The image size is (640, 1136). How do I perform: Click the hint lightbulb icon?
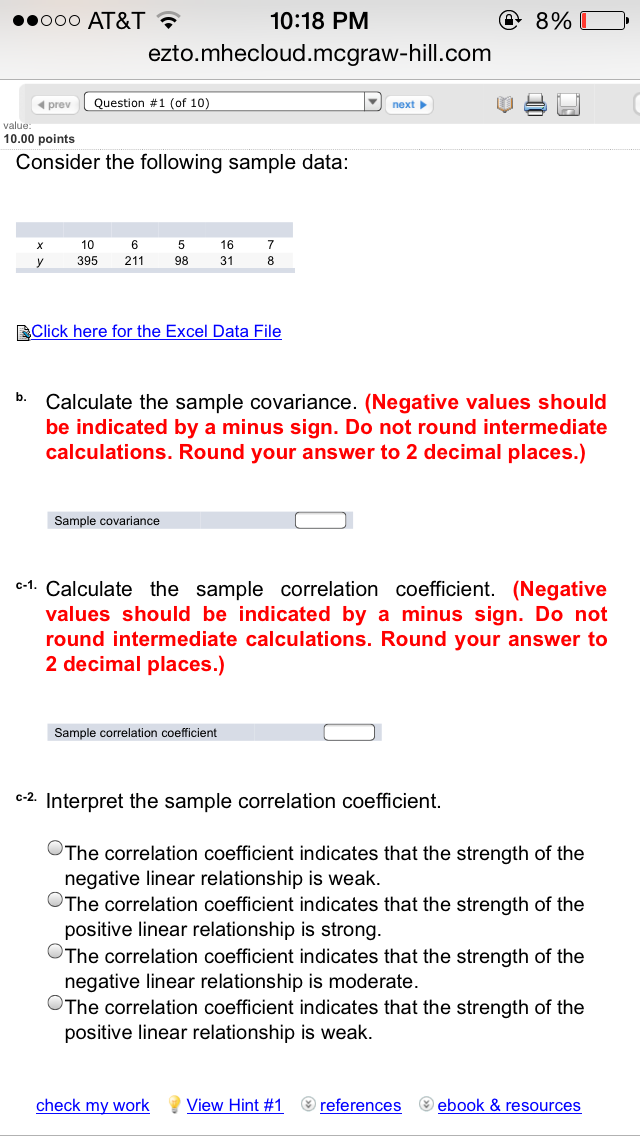click(174, 1105)
